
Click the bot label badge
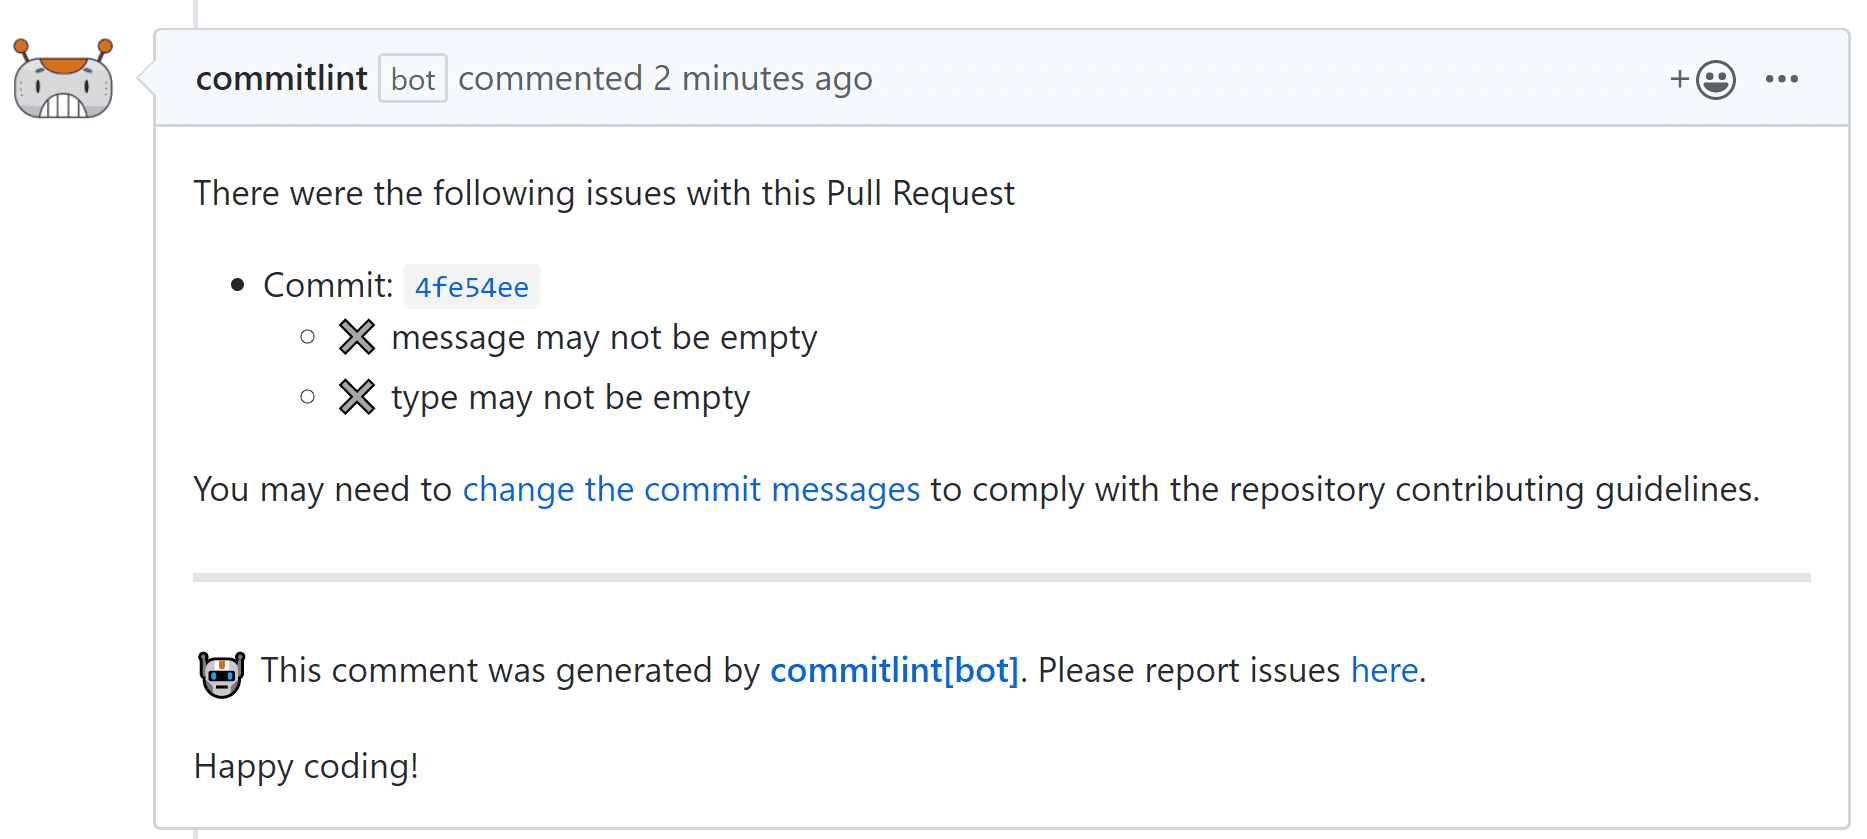(412, 79)
